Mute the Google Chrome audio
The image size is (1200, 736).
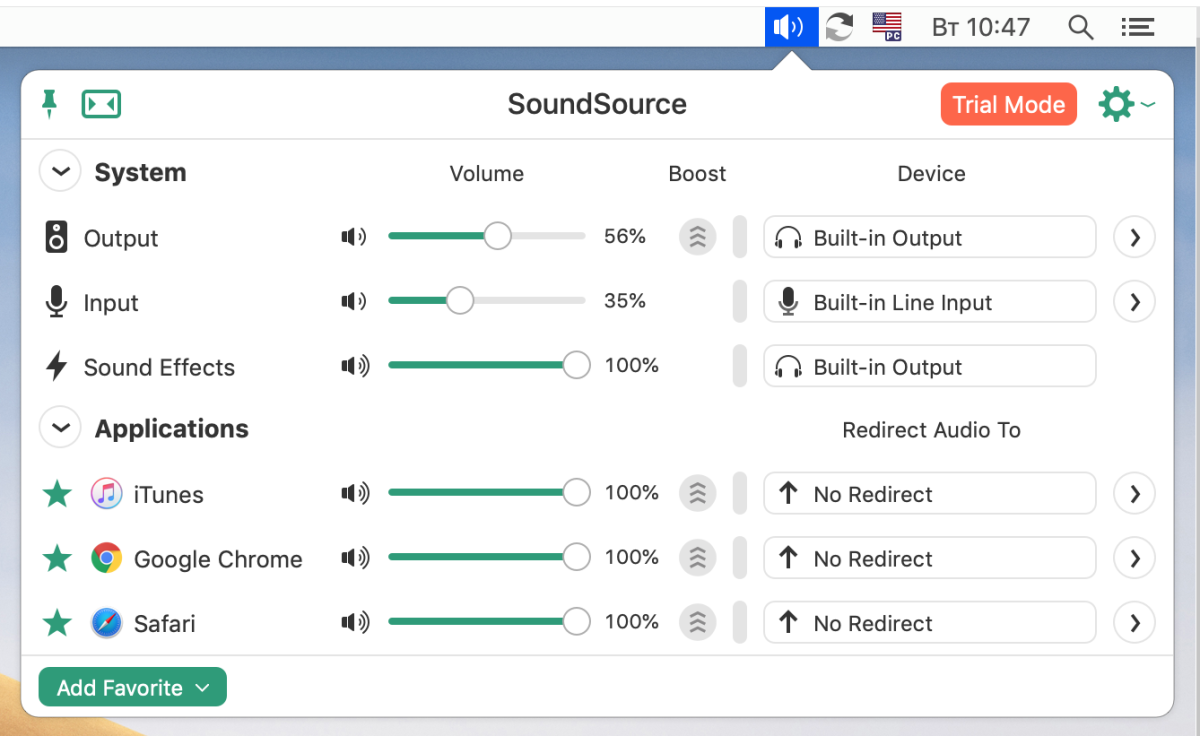point(354,558)
